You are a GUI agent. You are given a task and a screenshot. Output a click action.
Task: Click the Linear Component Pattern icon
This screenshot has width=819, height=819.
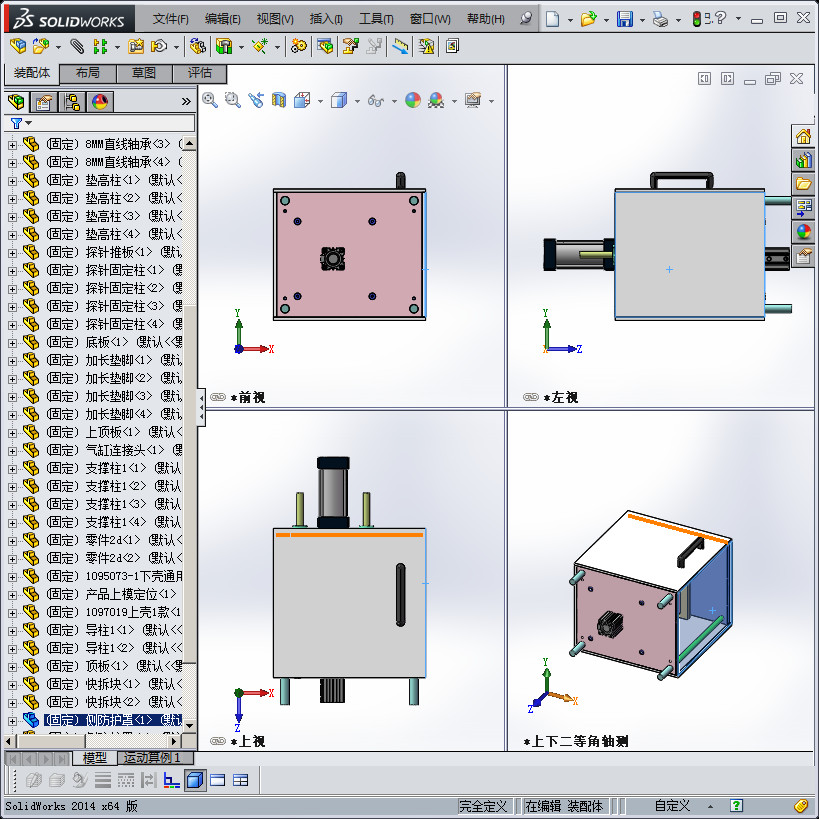100,46
